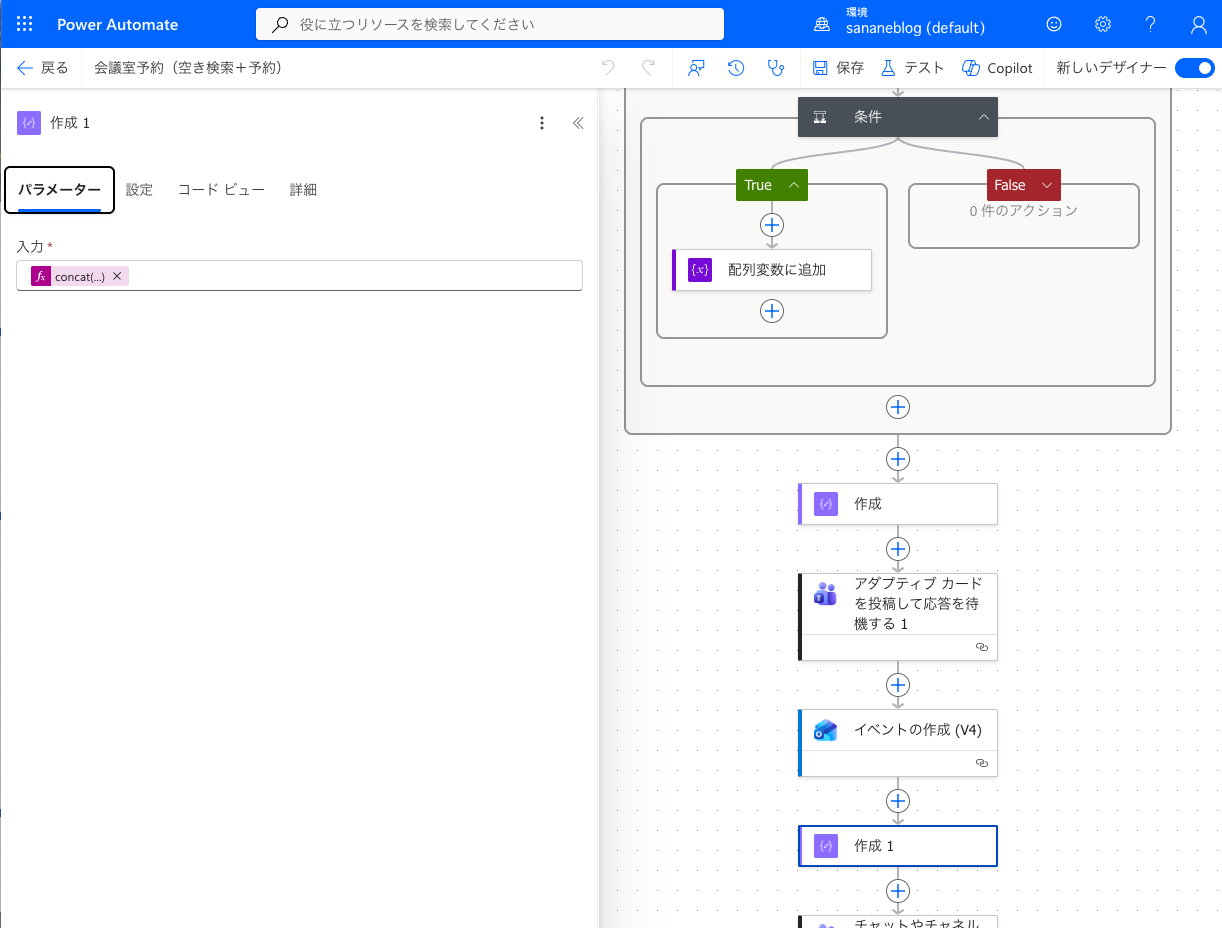Open the settings gear icon
This screenshot has height=928, width=1222.
coord(1103,24)
